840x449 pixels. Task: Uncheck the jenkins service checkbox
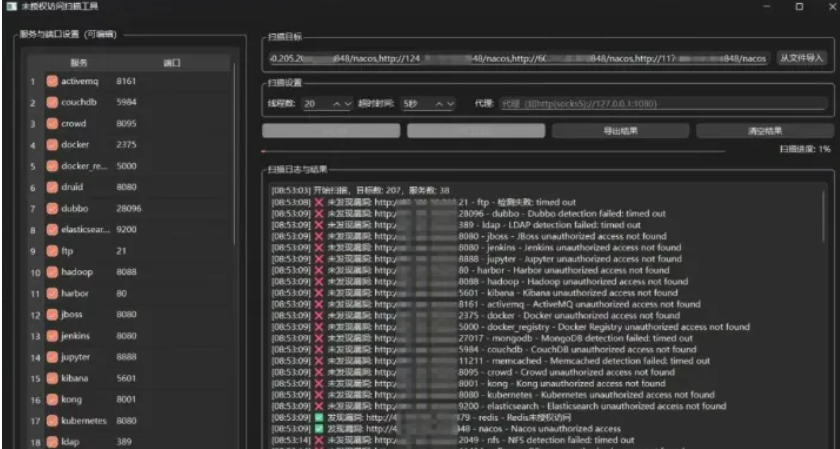pyautogui.click(x=52, y=336)
